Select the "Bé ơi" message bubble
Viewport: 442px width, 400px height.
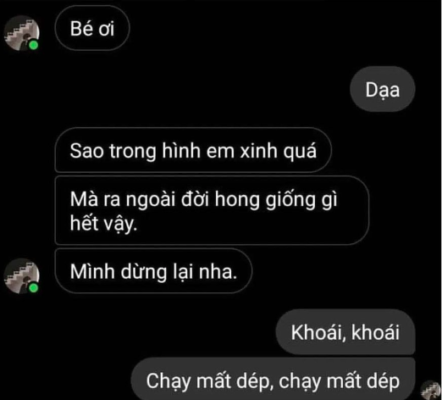coord(92,28)
